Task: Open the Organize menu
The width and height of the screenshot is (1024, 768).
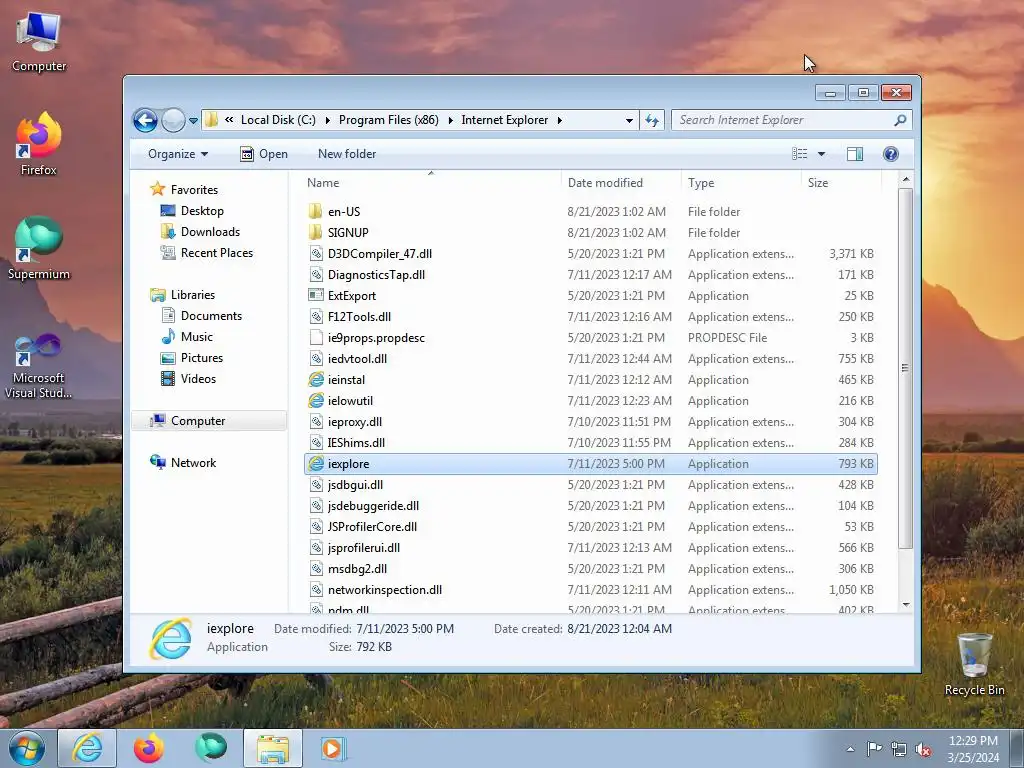Action: pos(178,154)
